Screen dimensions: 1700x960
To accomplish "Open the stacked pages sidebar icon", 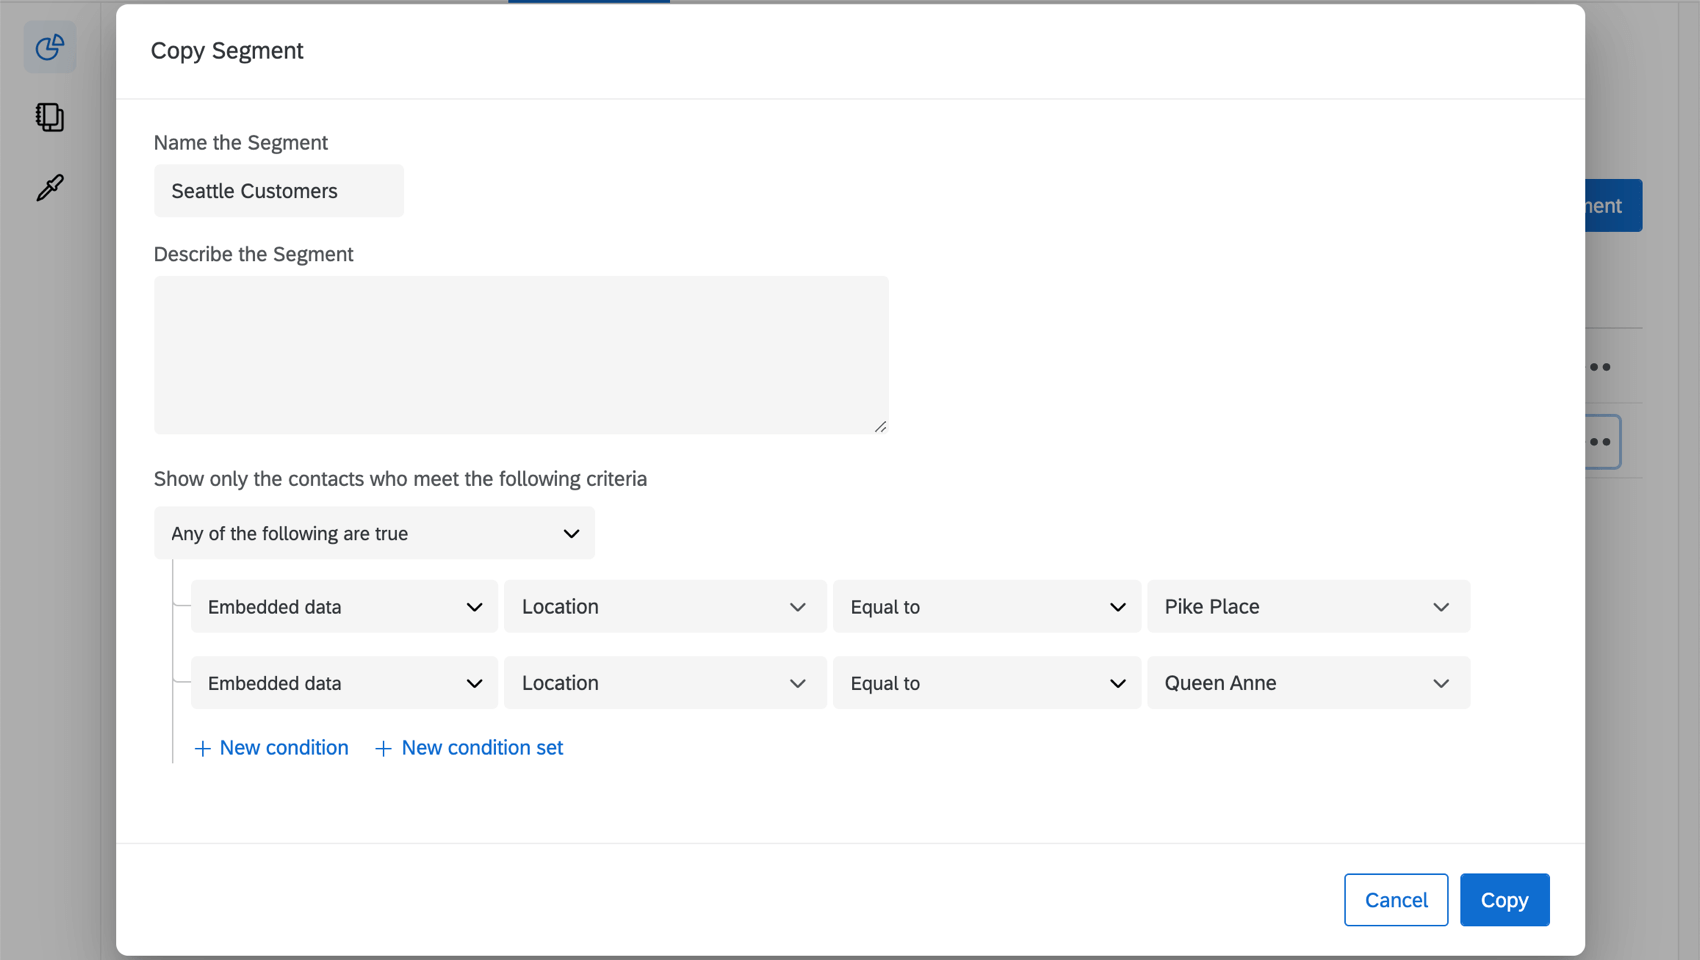I will pyautogui.click(x=50, y=117).
